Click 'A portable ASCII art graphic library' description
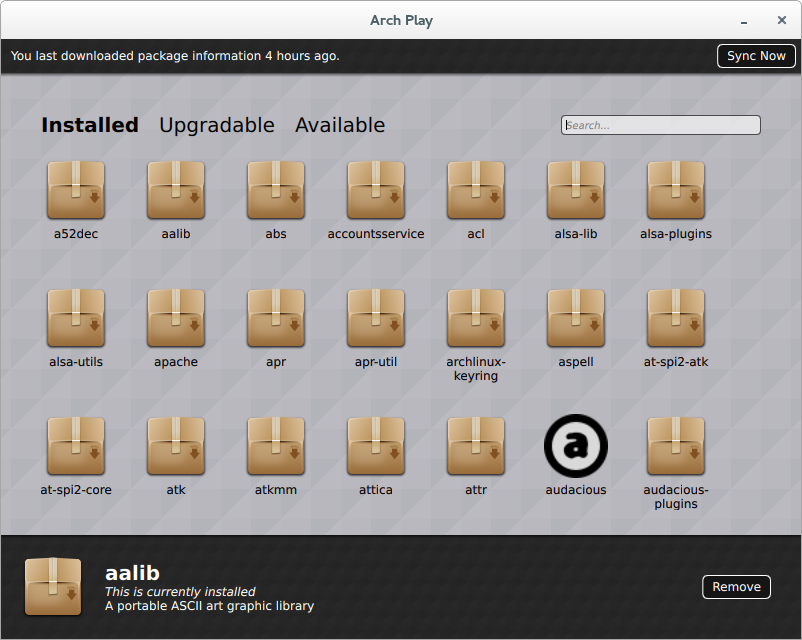The width and height of the screenshot is (802, 640). (209, 606)
